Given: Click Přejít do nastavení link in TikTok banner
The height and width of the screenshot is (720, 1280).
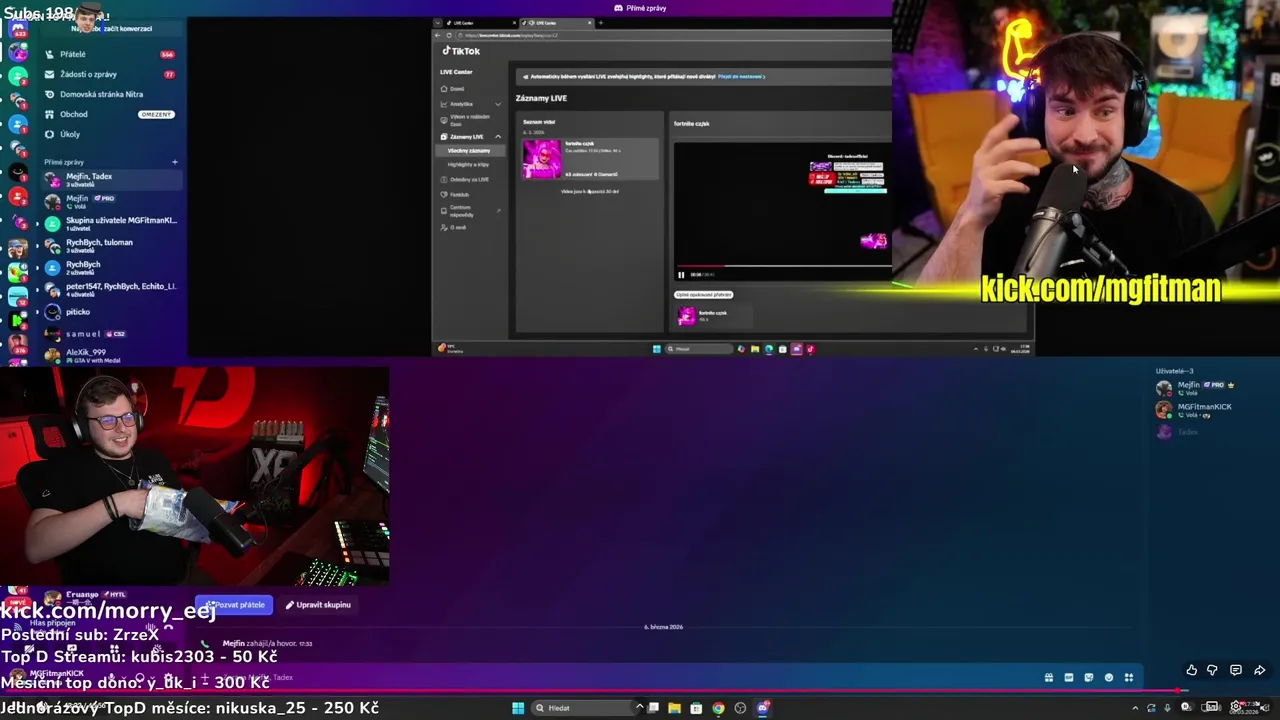Looking at the screenshot, I should [741, 76].
